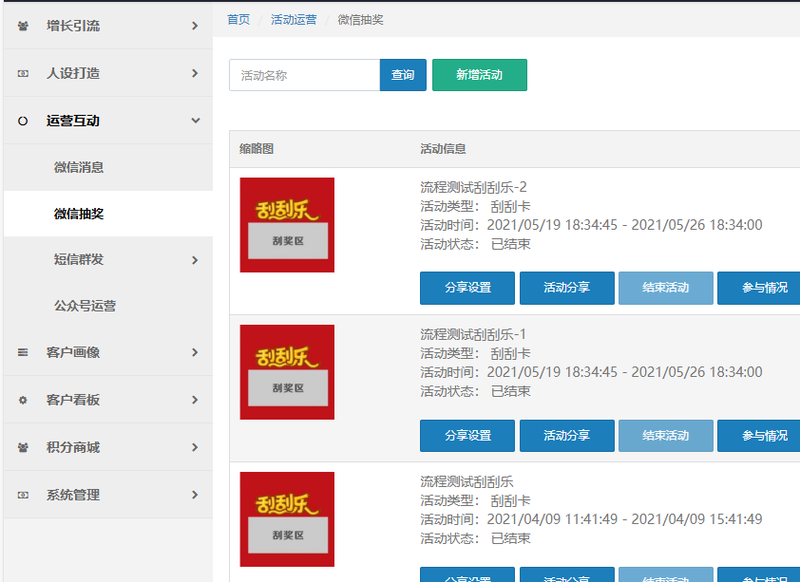Click the icon beside 人设打造 menu
This screenshot has height=582, width=800.
click(x=23, y=73)
